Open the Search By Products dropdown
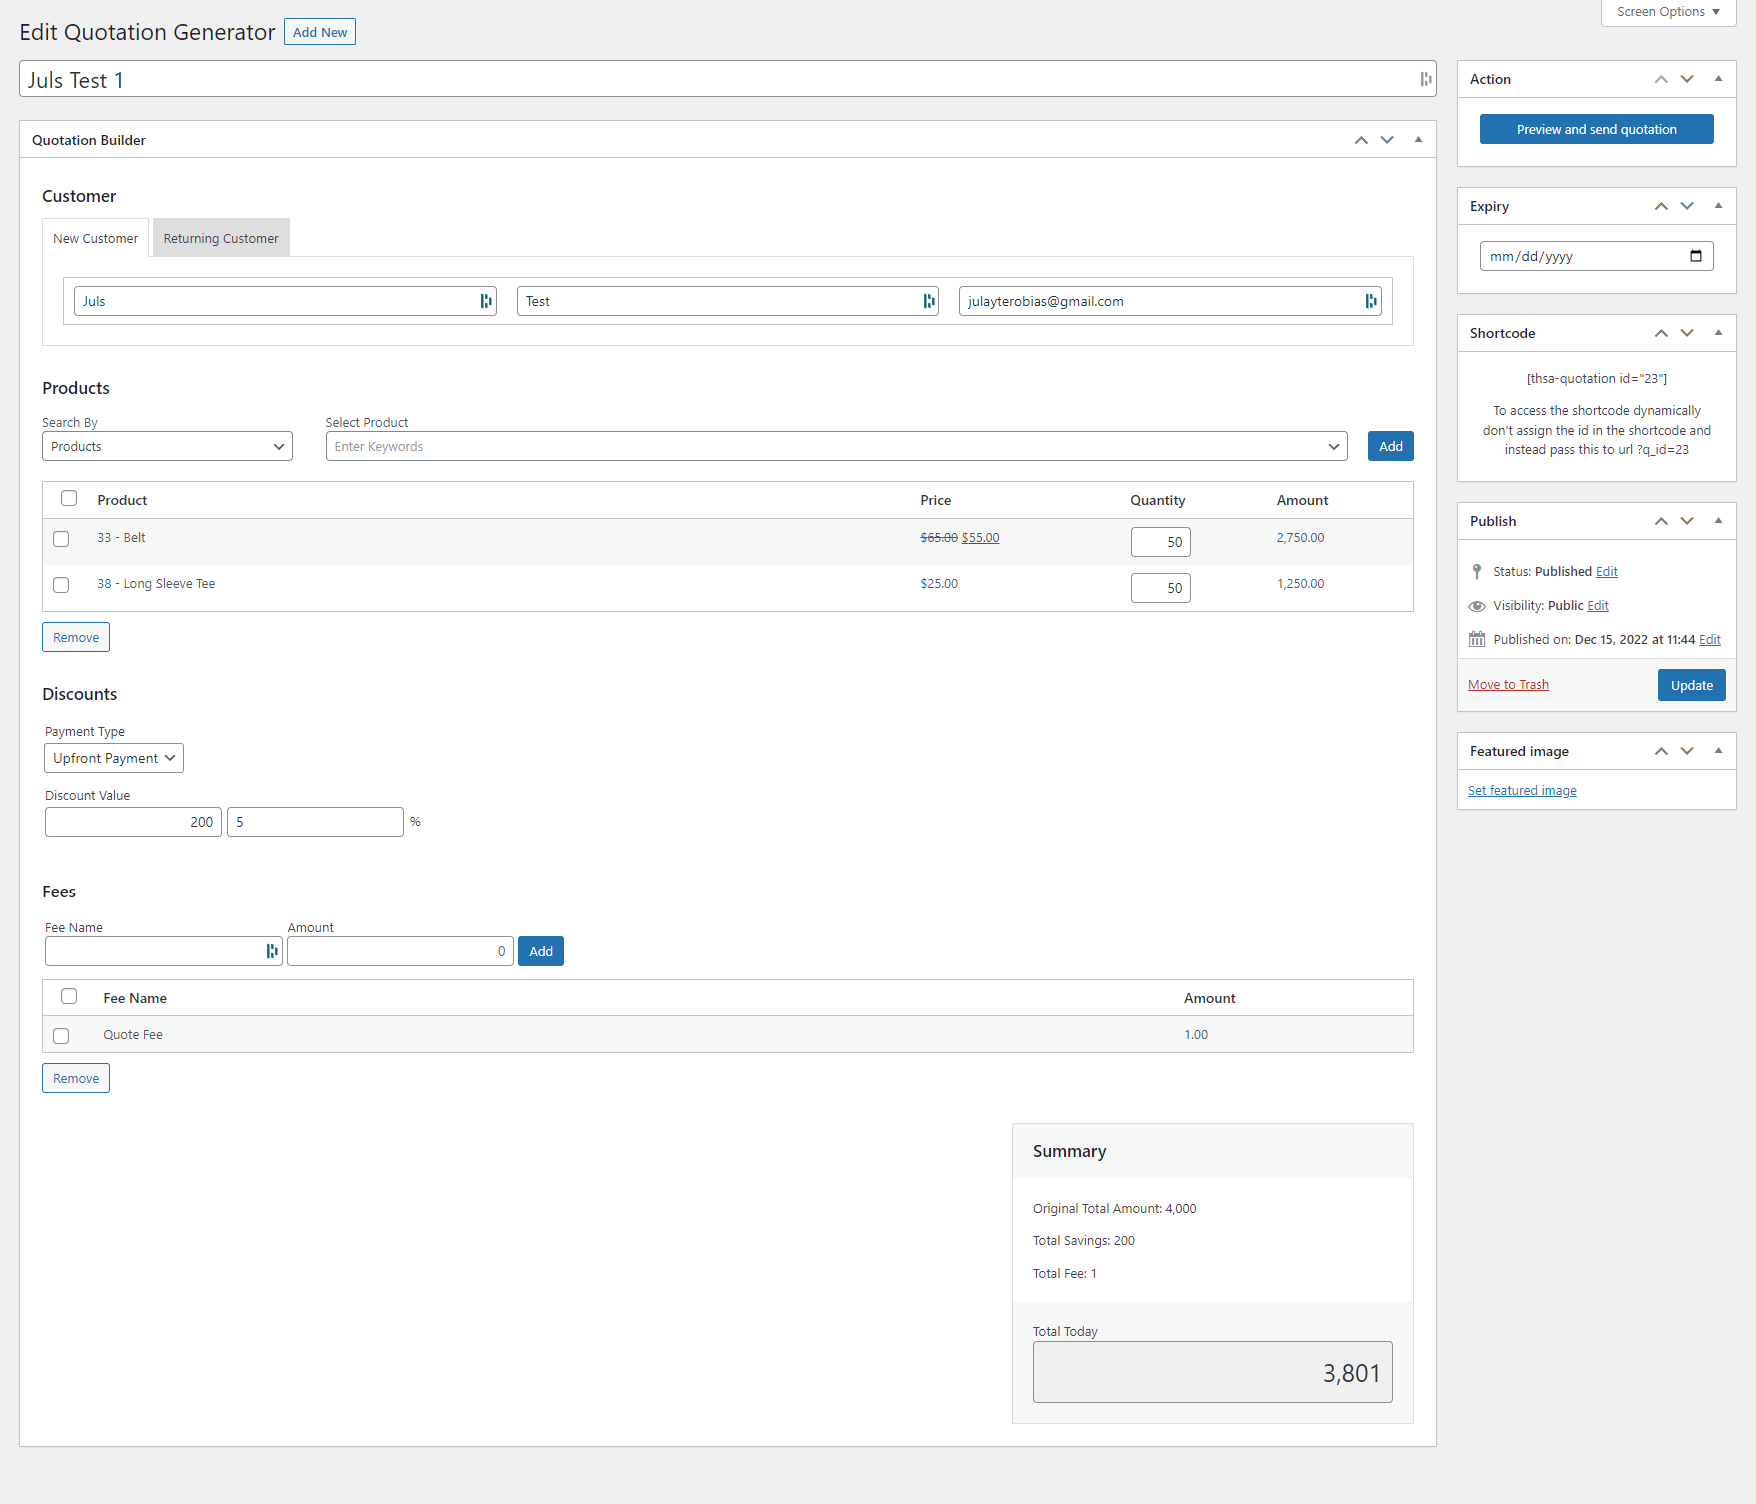1756x1504 pixels. tap(167, 446)
